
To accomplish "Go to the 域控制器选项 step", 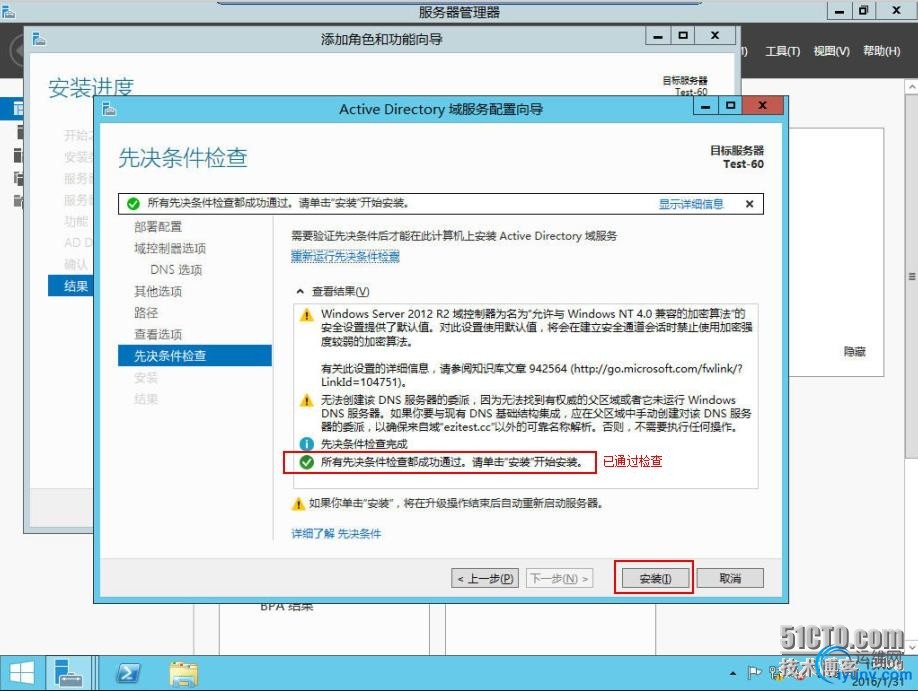I will point(170,248).
